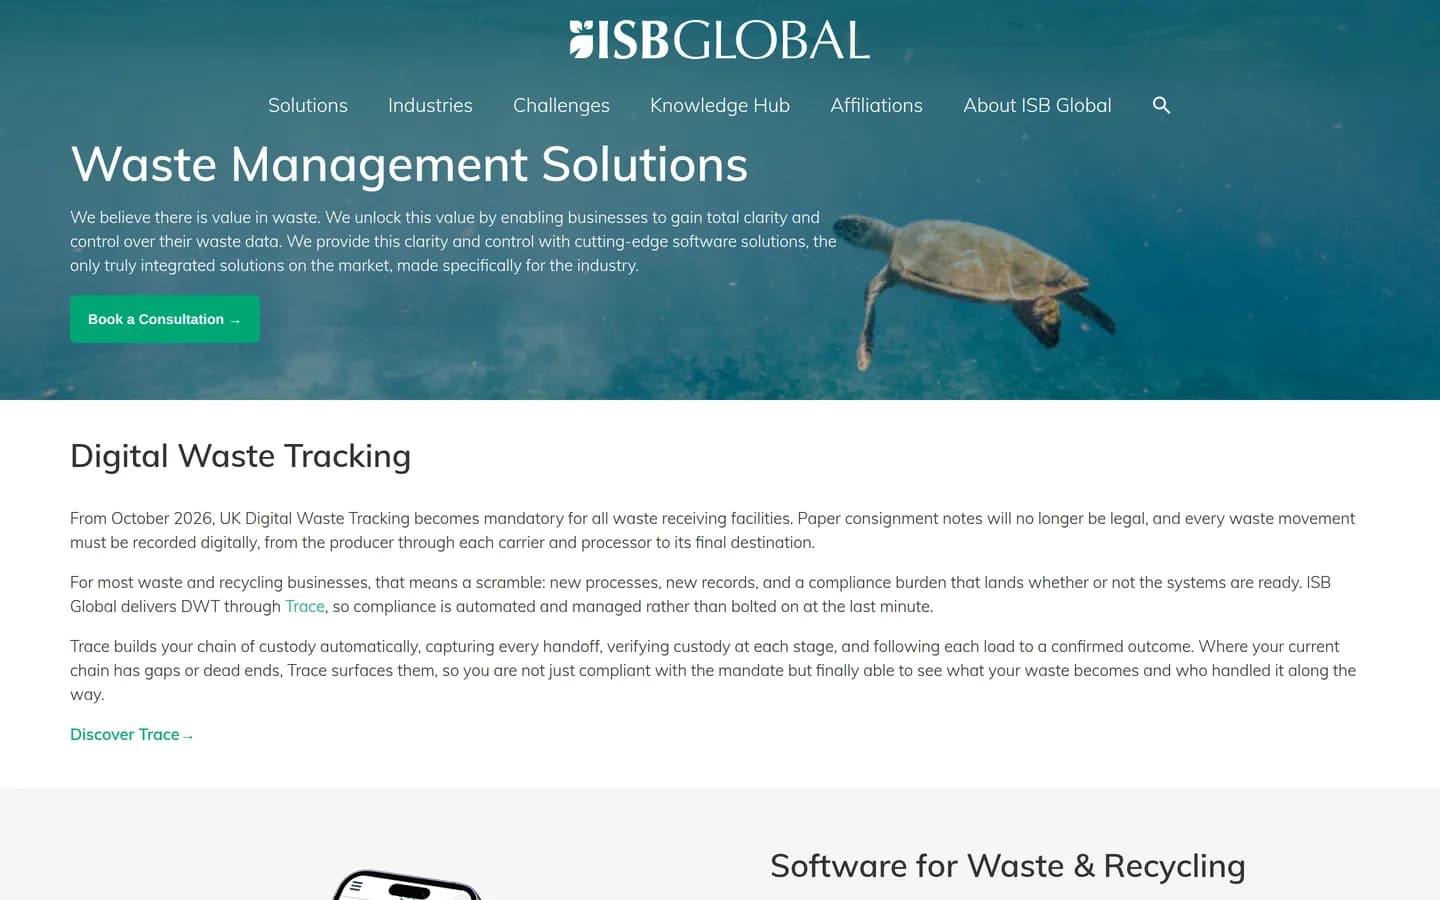This screenshot has width=1440, height=900.
Task: Select the Waste Management Solutions heading
Action: (x=409, y=164)
